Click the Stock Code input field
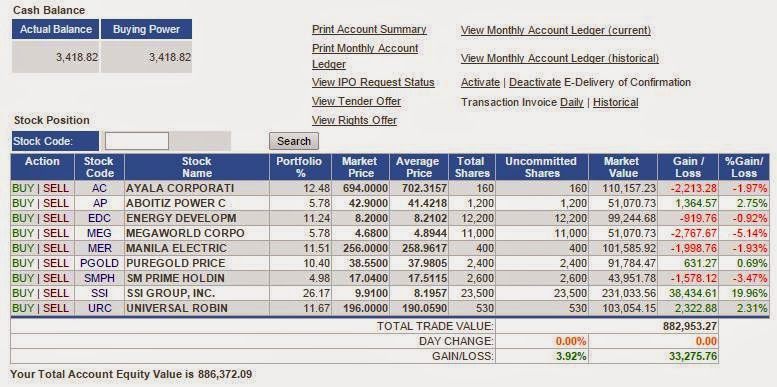This screenshot has height=387, width=777. 137,141
